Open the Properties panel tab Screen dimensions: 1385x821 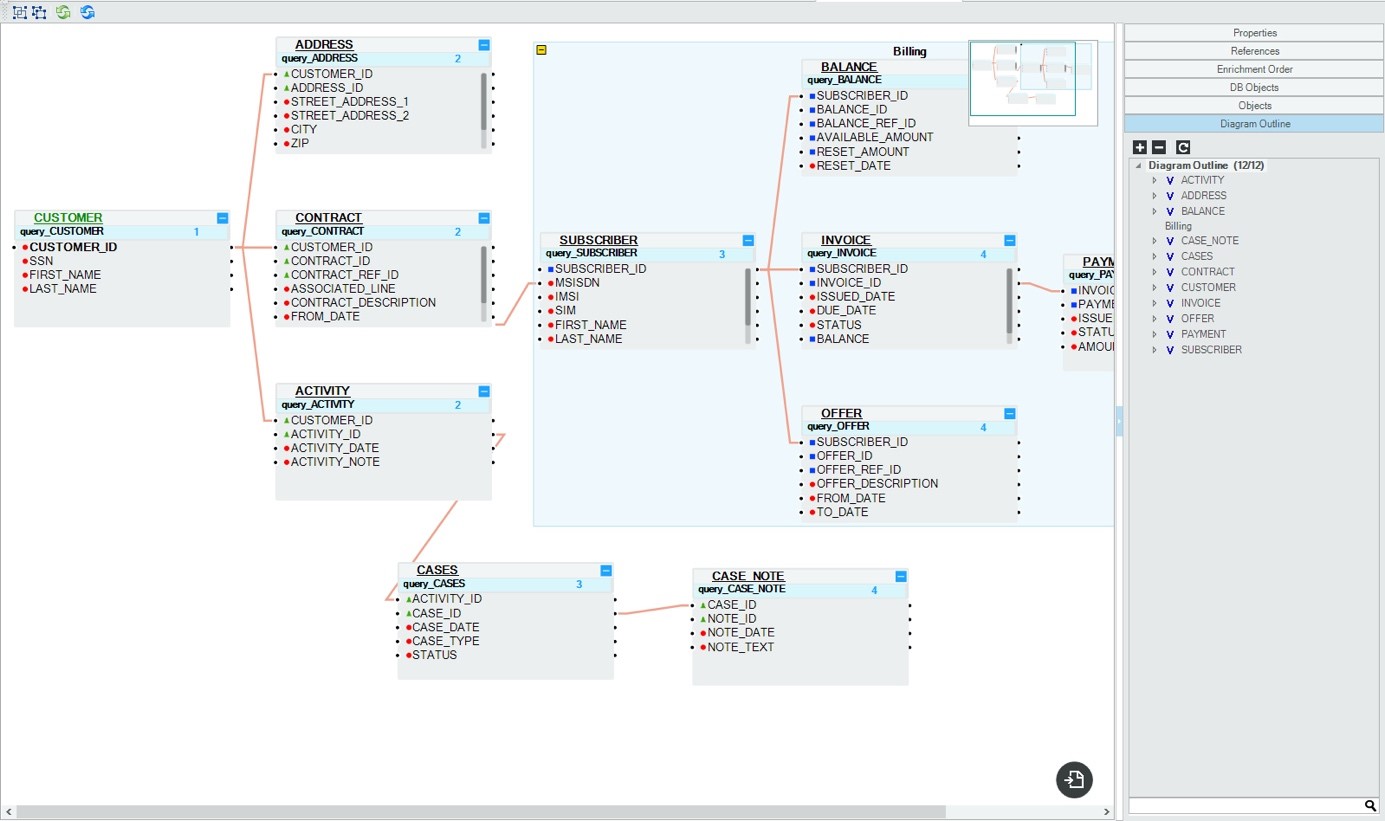click(1254, 33)
